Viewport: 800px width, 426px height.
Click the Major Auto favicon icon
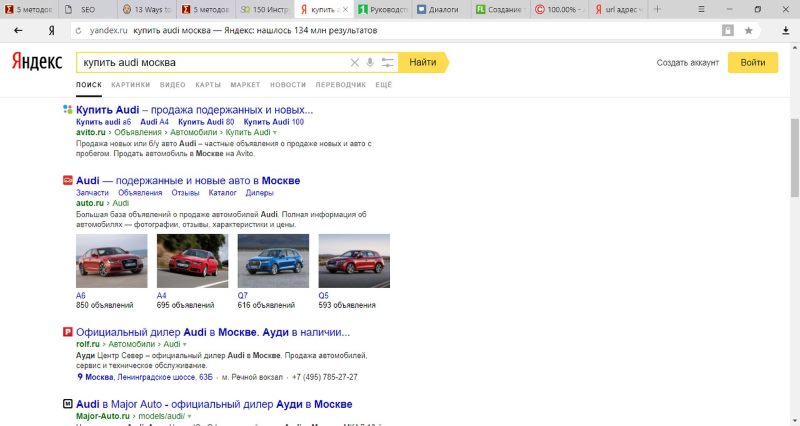point(67,404)
